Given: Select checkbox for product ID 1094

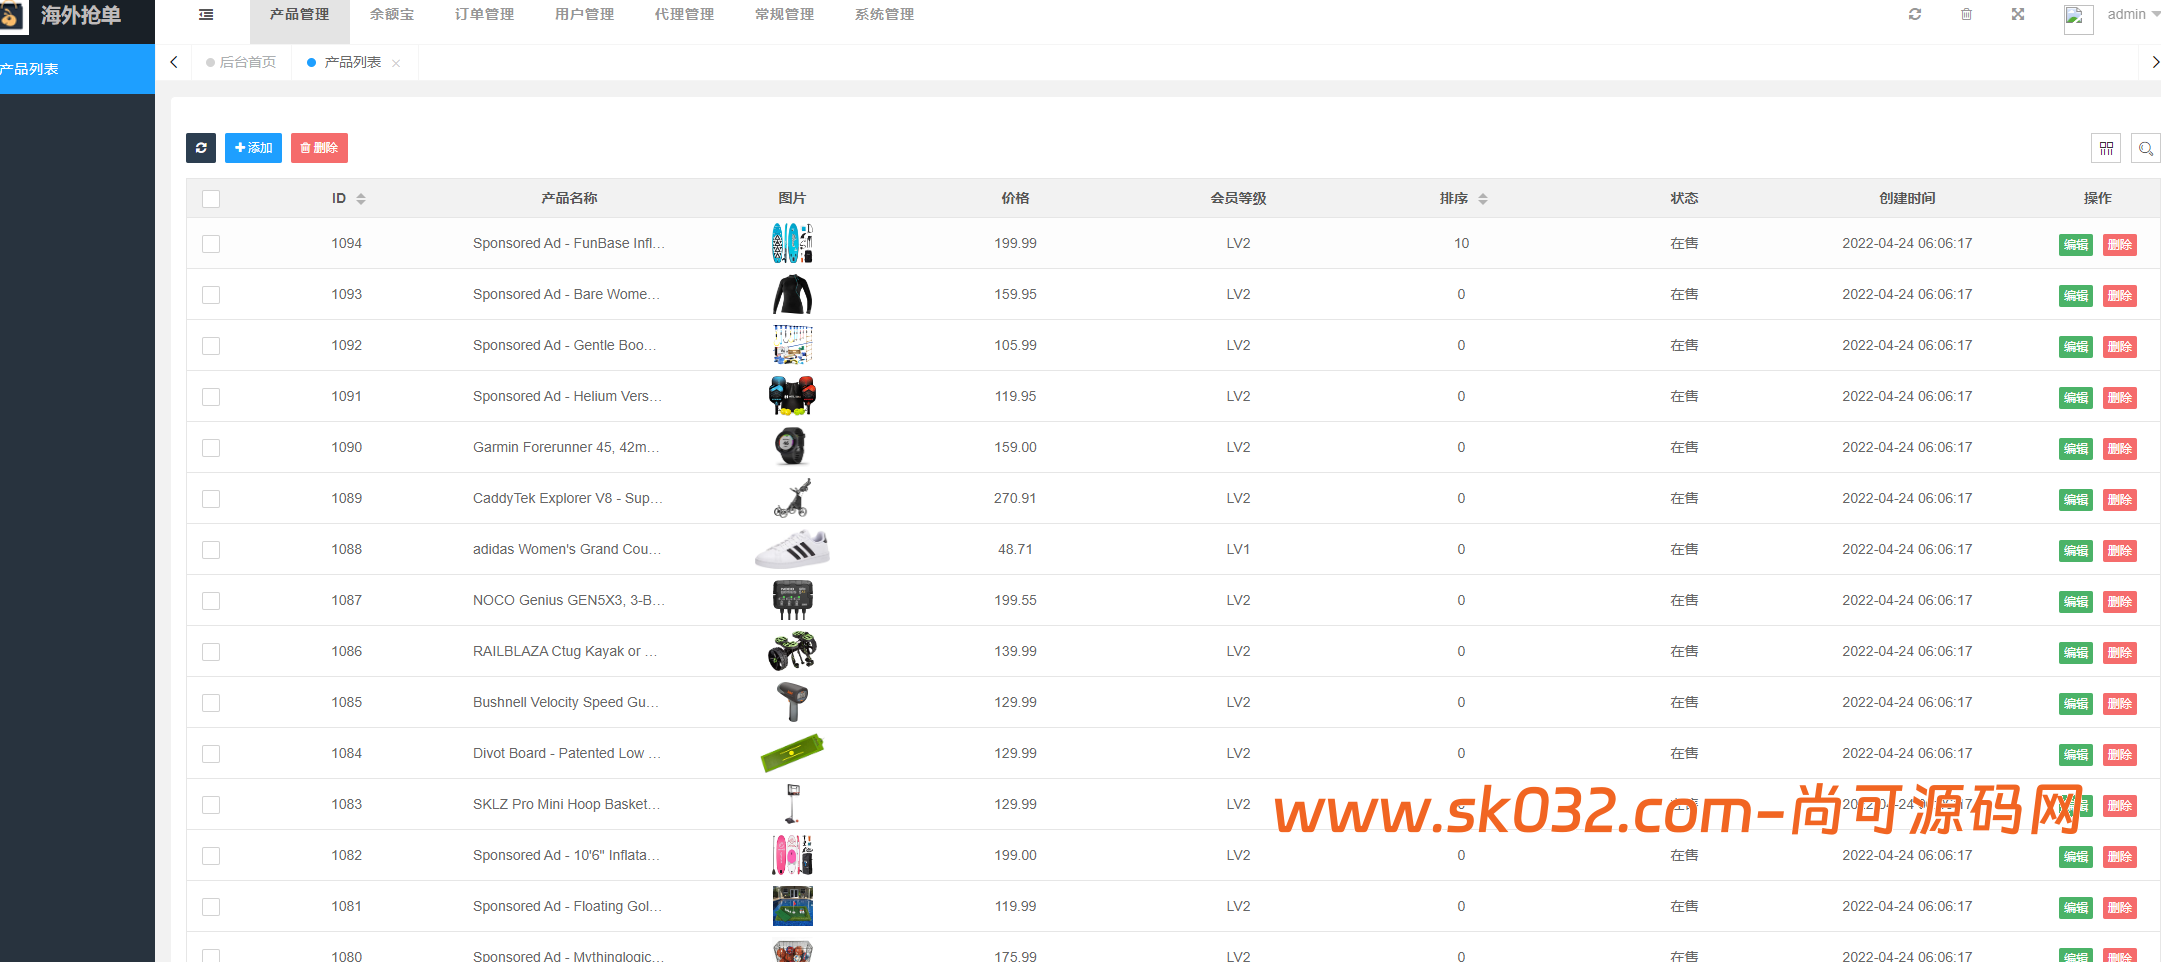Looking at the screenshot, I should (x=211, y=244).
